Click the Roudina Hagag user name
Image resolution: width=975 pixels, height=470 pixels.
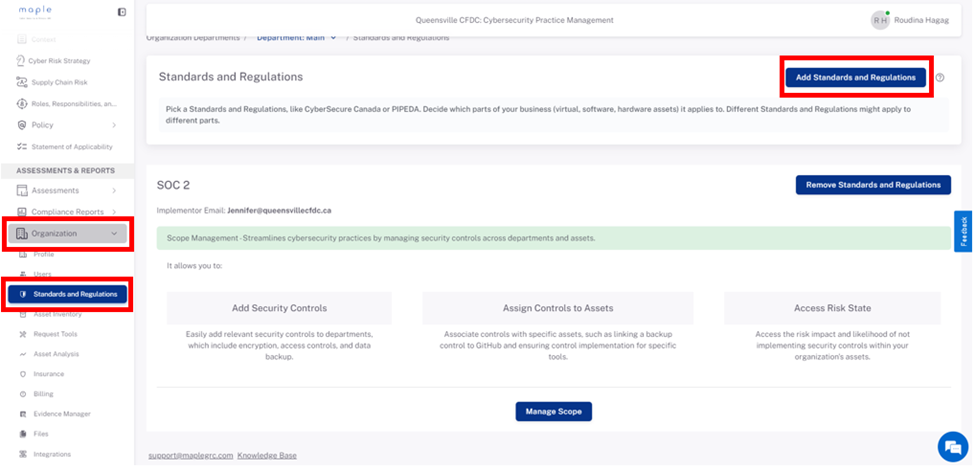click(x=922, y=20)
